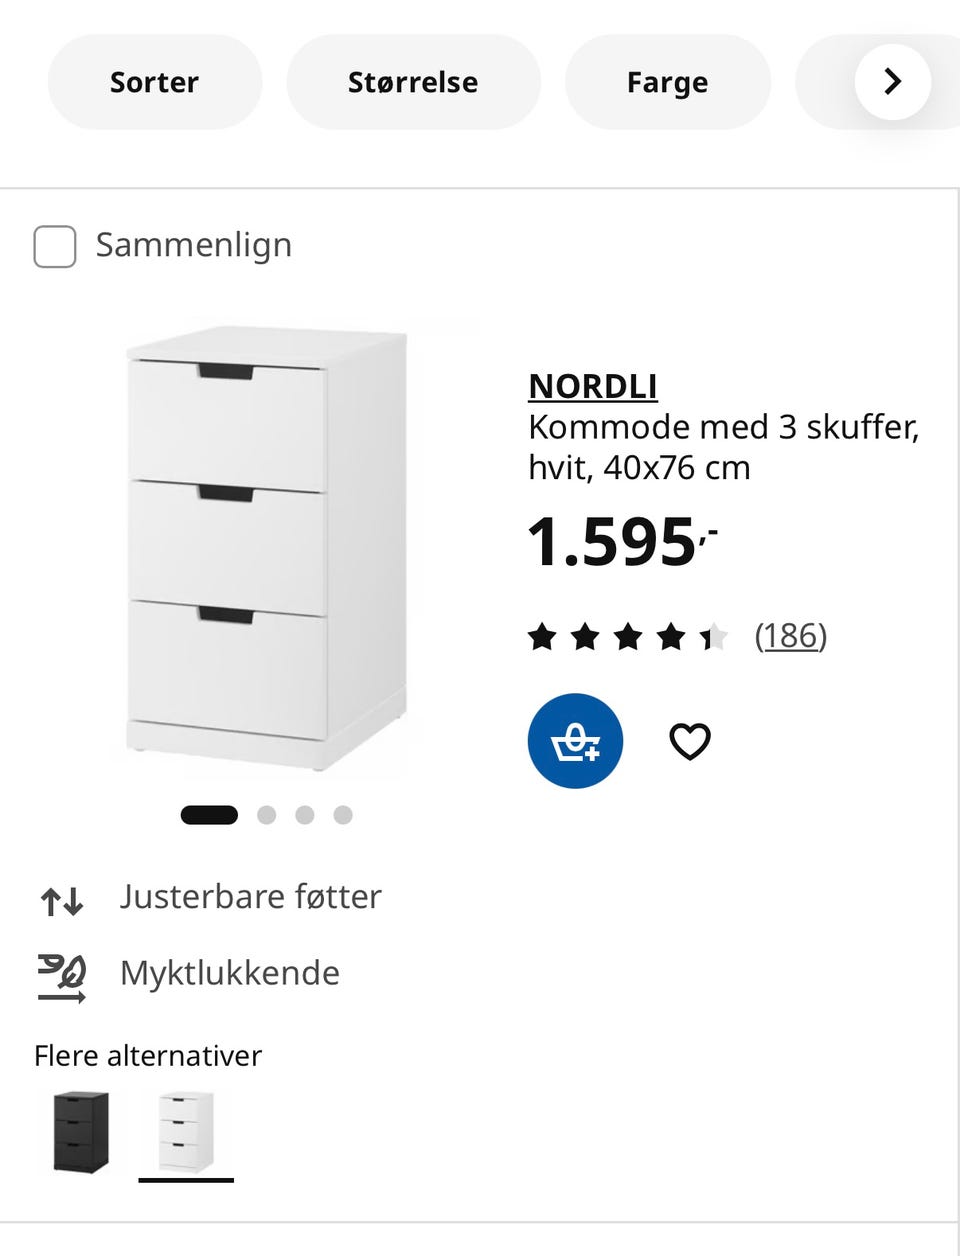Save NORDLI to favorites with heart icon
This screenshot has height=1256, width=960.
click(x=689, y=741)
